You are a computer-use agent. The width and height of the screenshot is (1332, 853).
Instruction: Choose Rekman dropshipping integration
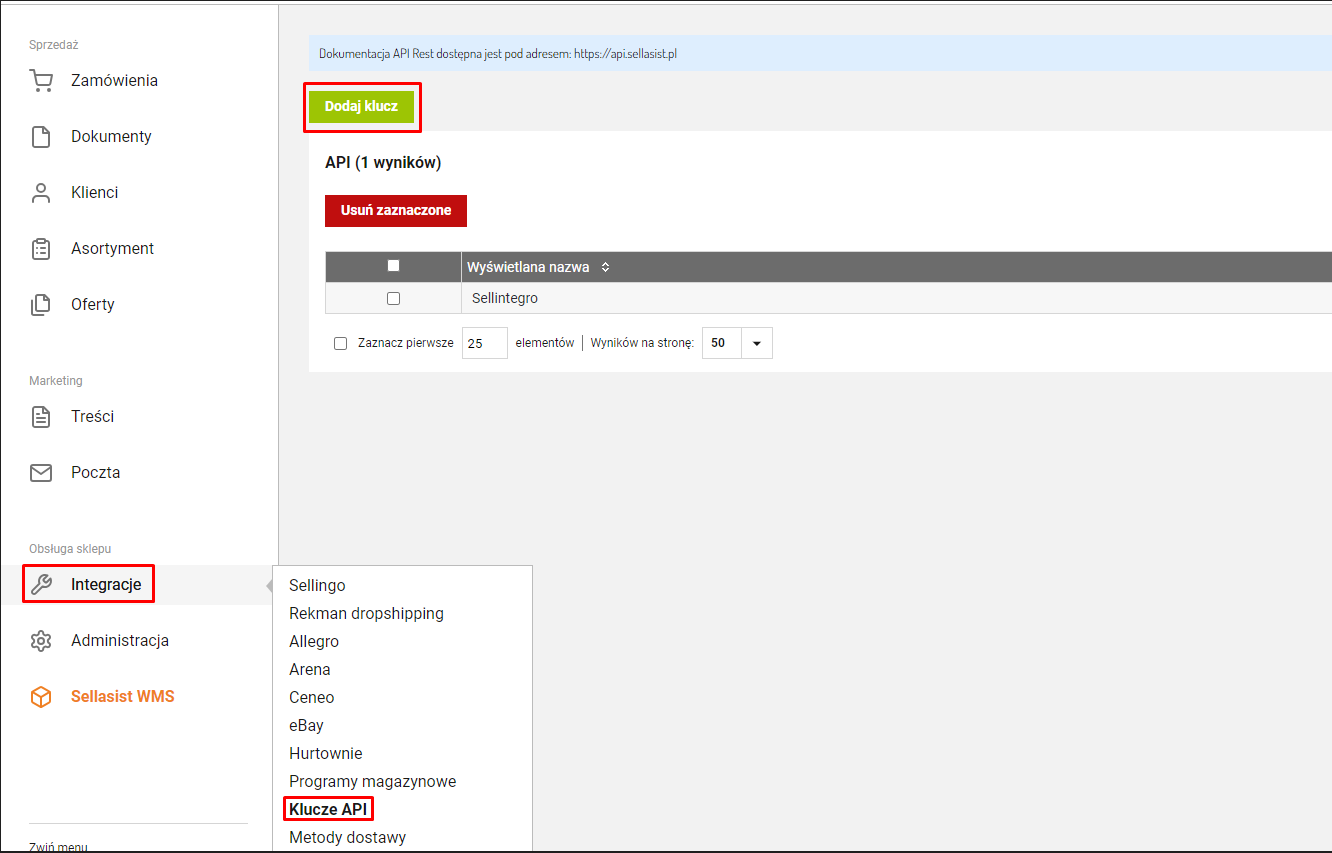pos(366,613)
